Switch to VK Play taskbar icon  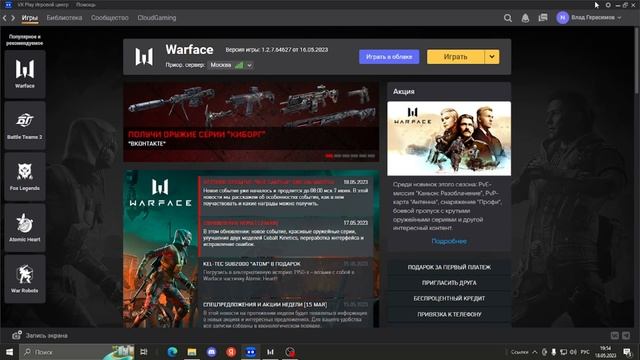[251, 352]
